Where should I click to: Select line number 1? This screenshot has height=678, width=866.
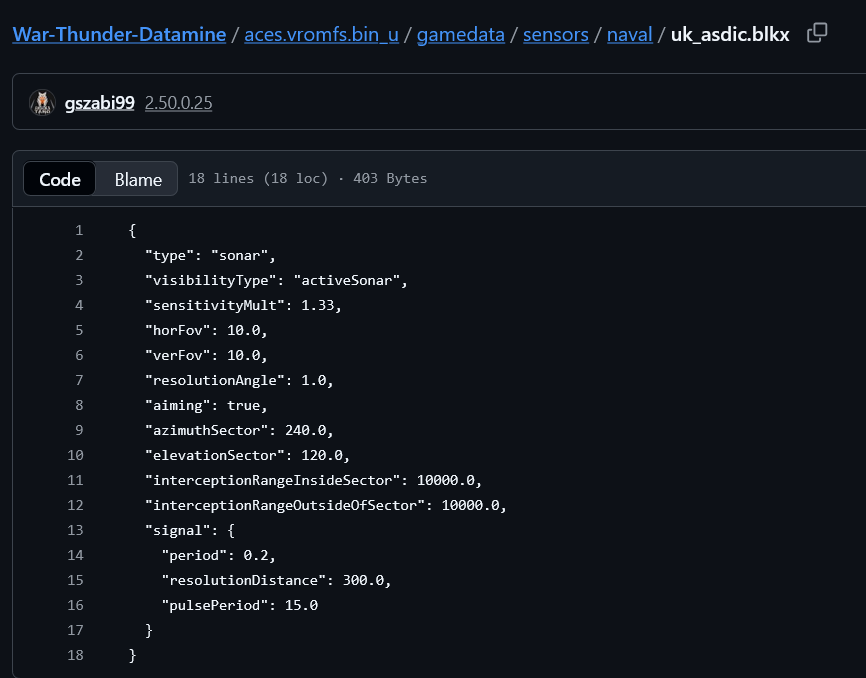click(78, 231)
